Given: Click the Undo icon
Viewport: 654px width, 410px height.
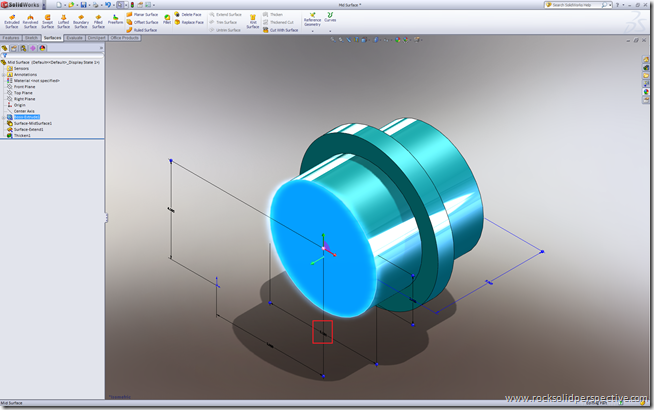Looking at the screenshot, I should coord(108,5).
